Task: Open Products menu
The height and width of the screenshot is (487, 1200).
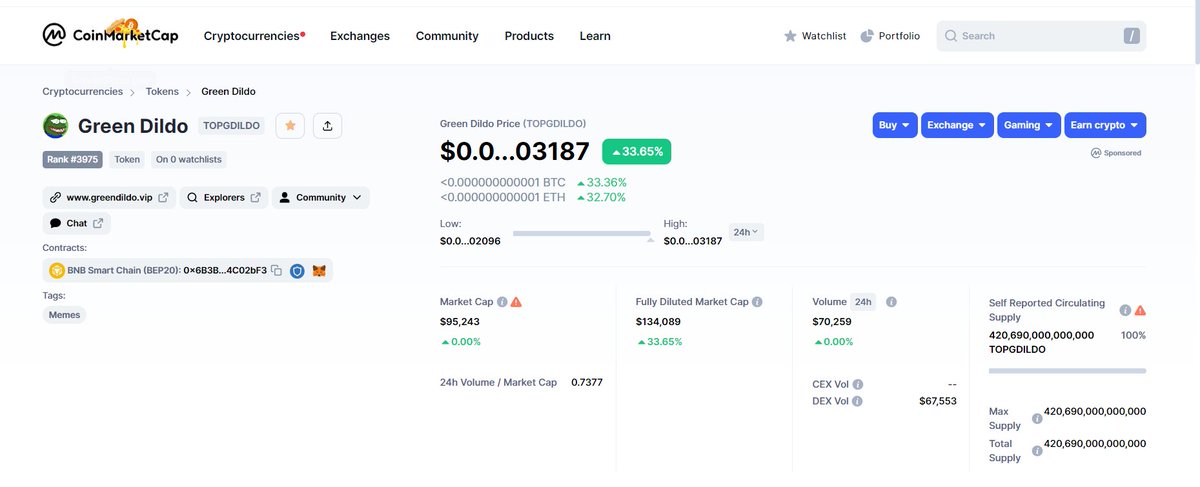Action: 529,36
